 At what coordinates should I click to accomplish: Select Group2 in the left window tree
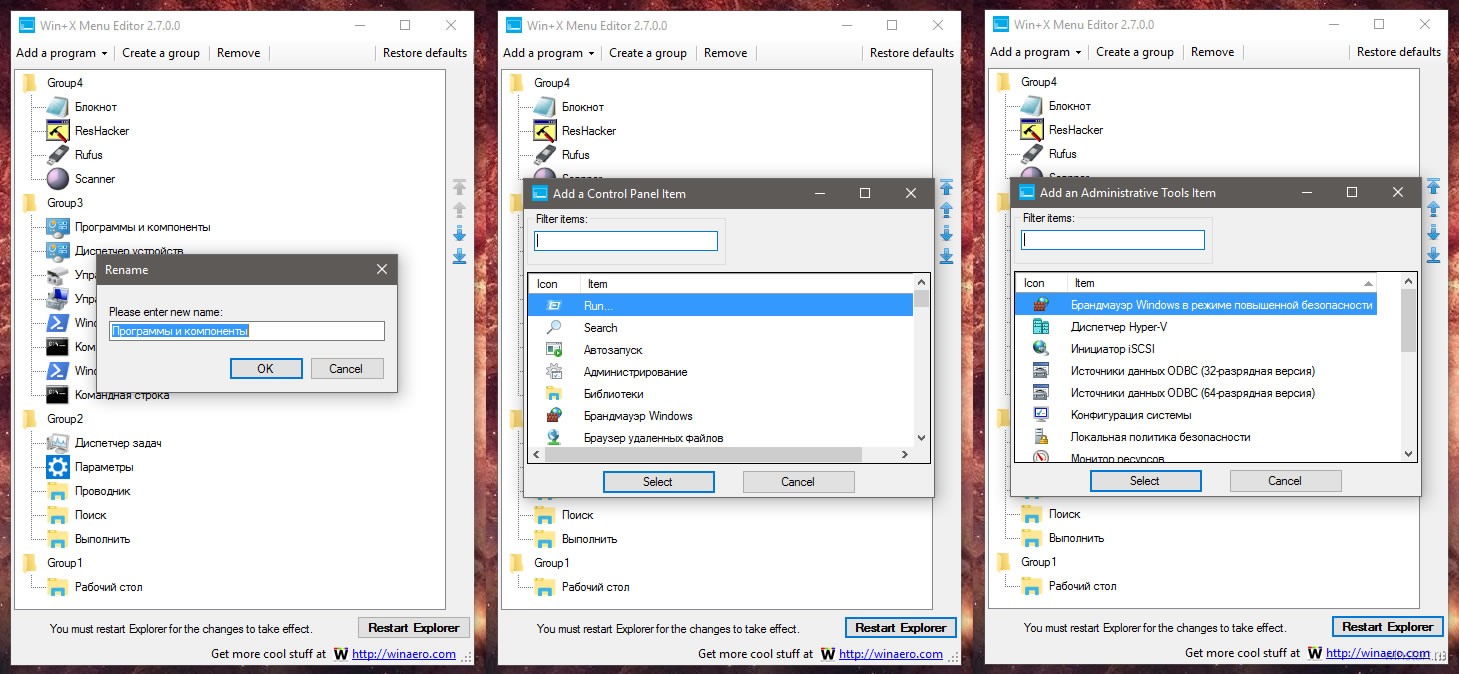tap(65, 419)
